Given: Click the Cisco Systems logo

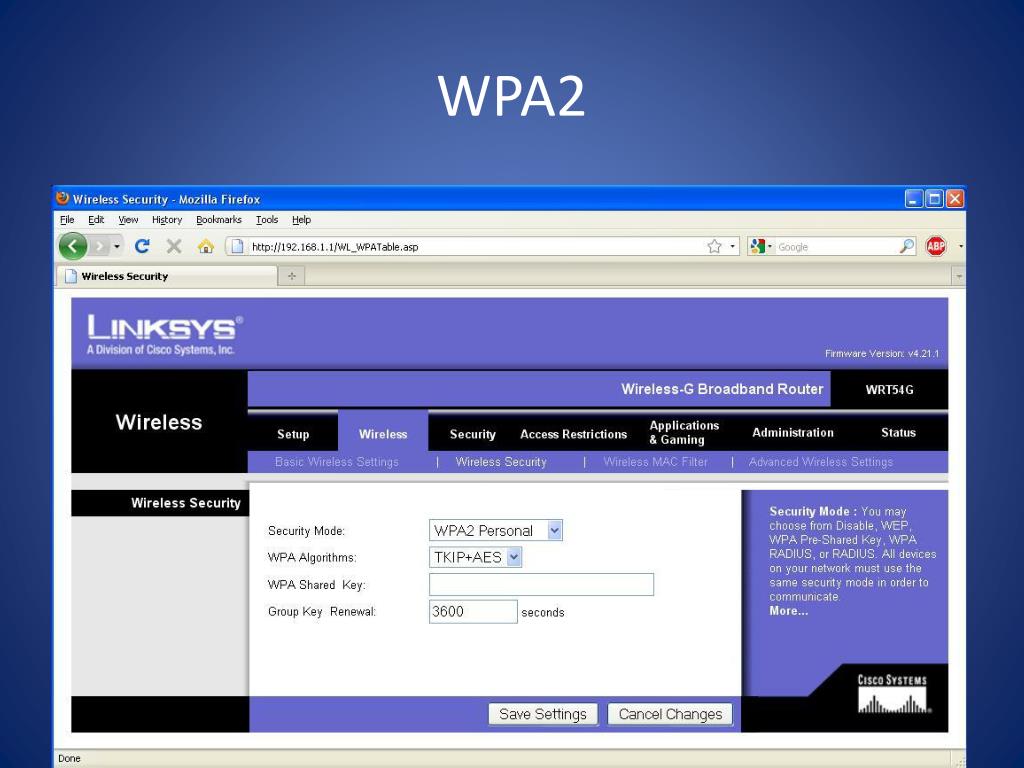Looking at the screenshot, I should tap(893, 695).
